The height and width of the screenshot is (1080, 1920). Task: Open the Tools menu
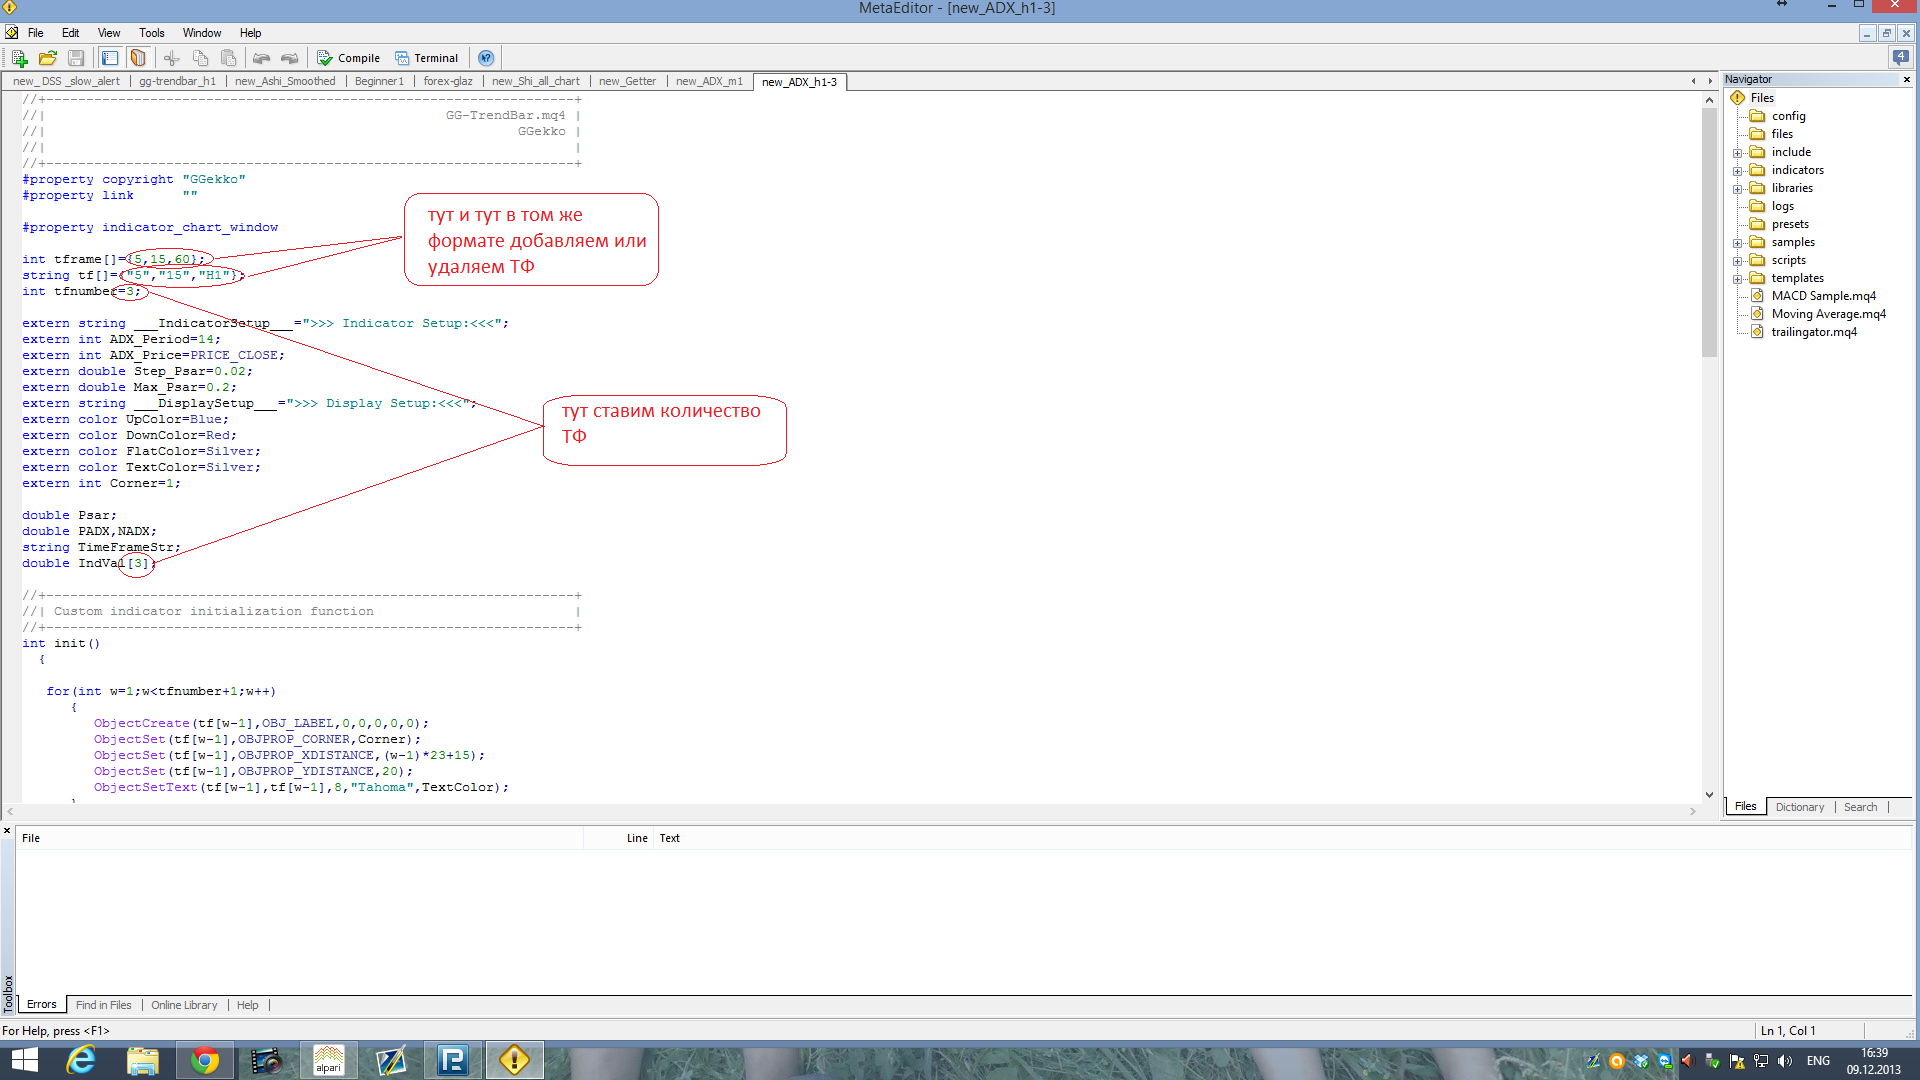(x=152, y=33)
